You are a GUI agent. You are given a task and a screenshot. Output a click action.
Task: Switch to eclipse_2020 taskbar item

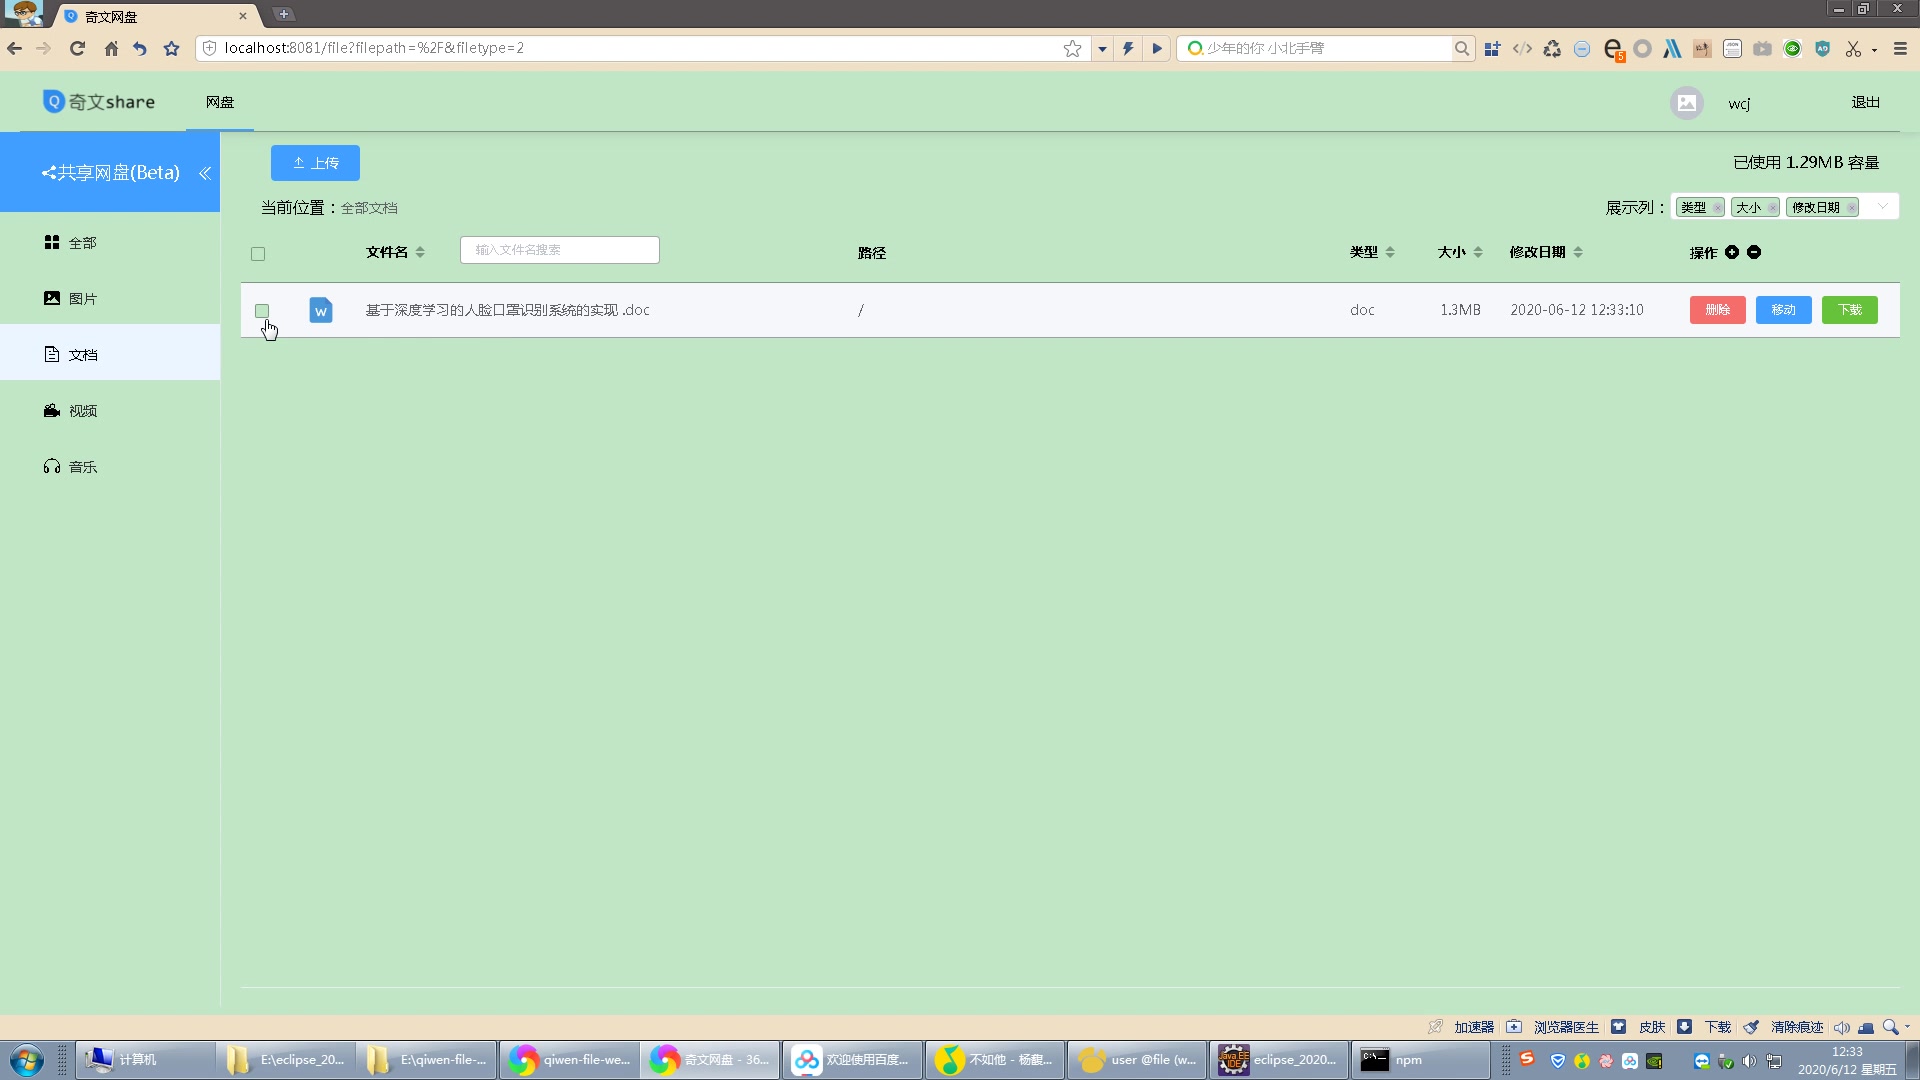click(1278, 1060)
